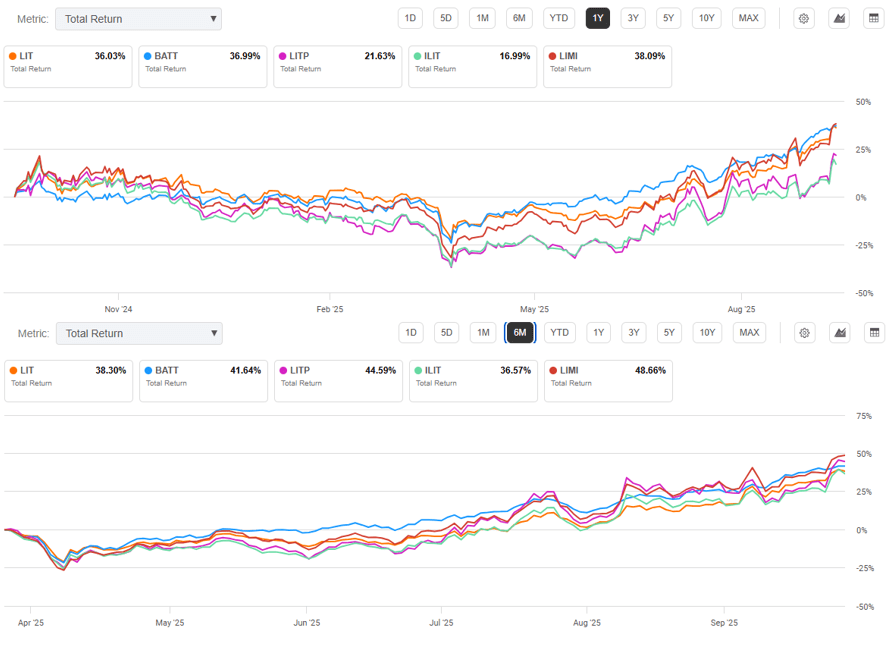Screen dimensions: 893x650
Task: Click the blue BATT dot in upper legend
Action: (x=147, y=56)
